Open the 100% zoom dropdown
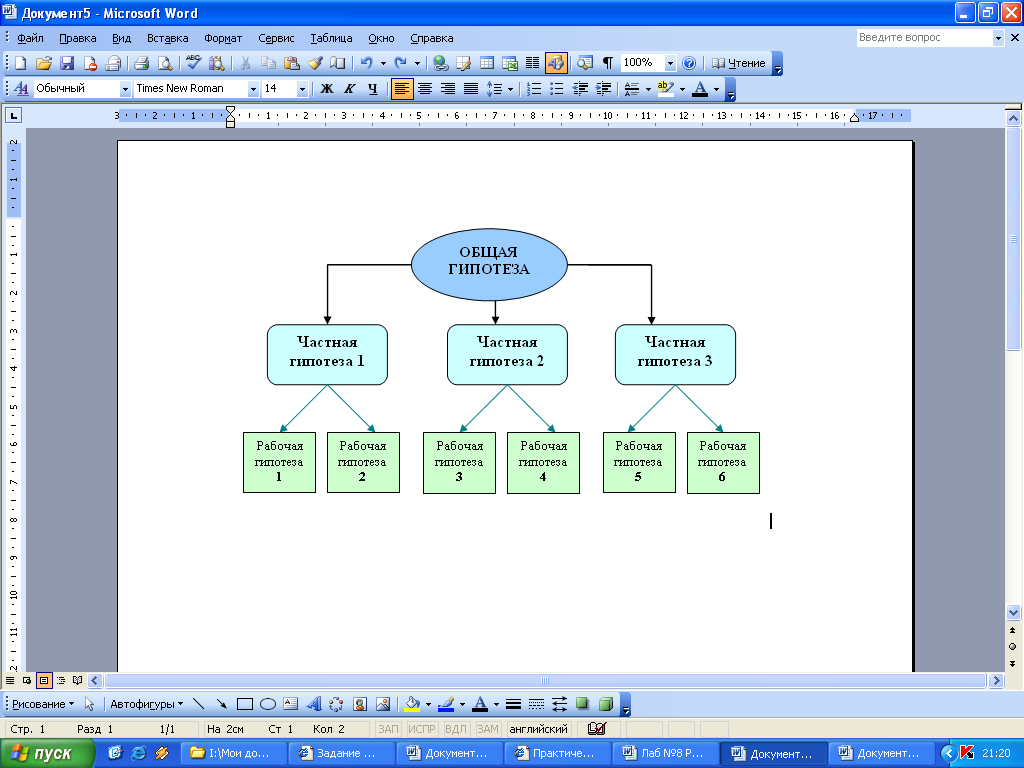The width and height of the screenshot is (1024, 768). 670,63
